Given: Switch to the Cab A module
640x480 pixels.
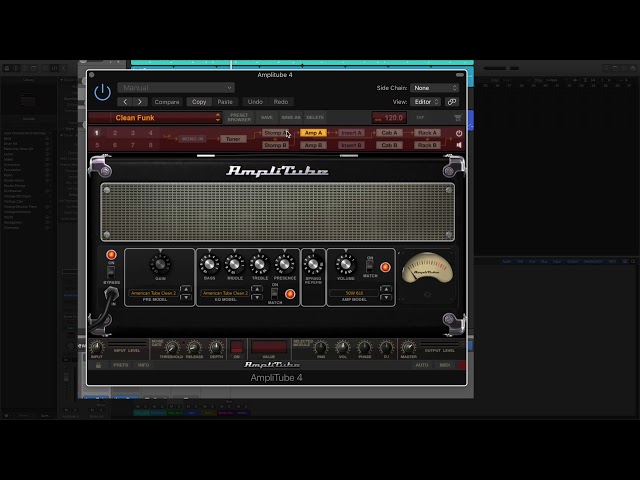Looking at the screenshot, I should pyautogui.click(x=389, y=133).
